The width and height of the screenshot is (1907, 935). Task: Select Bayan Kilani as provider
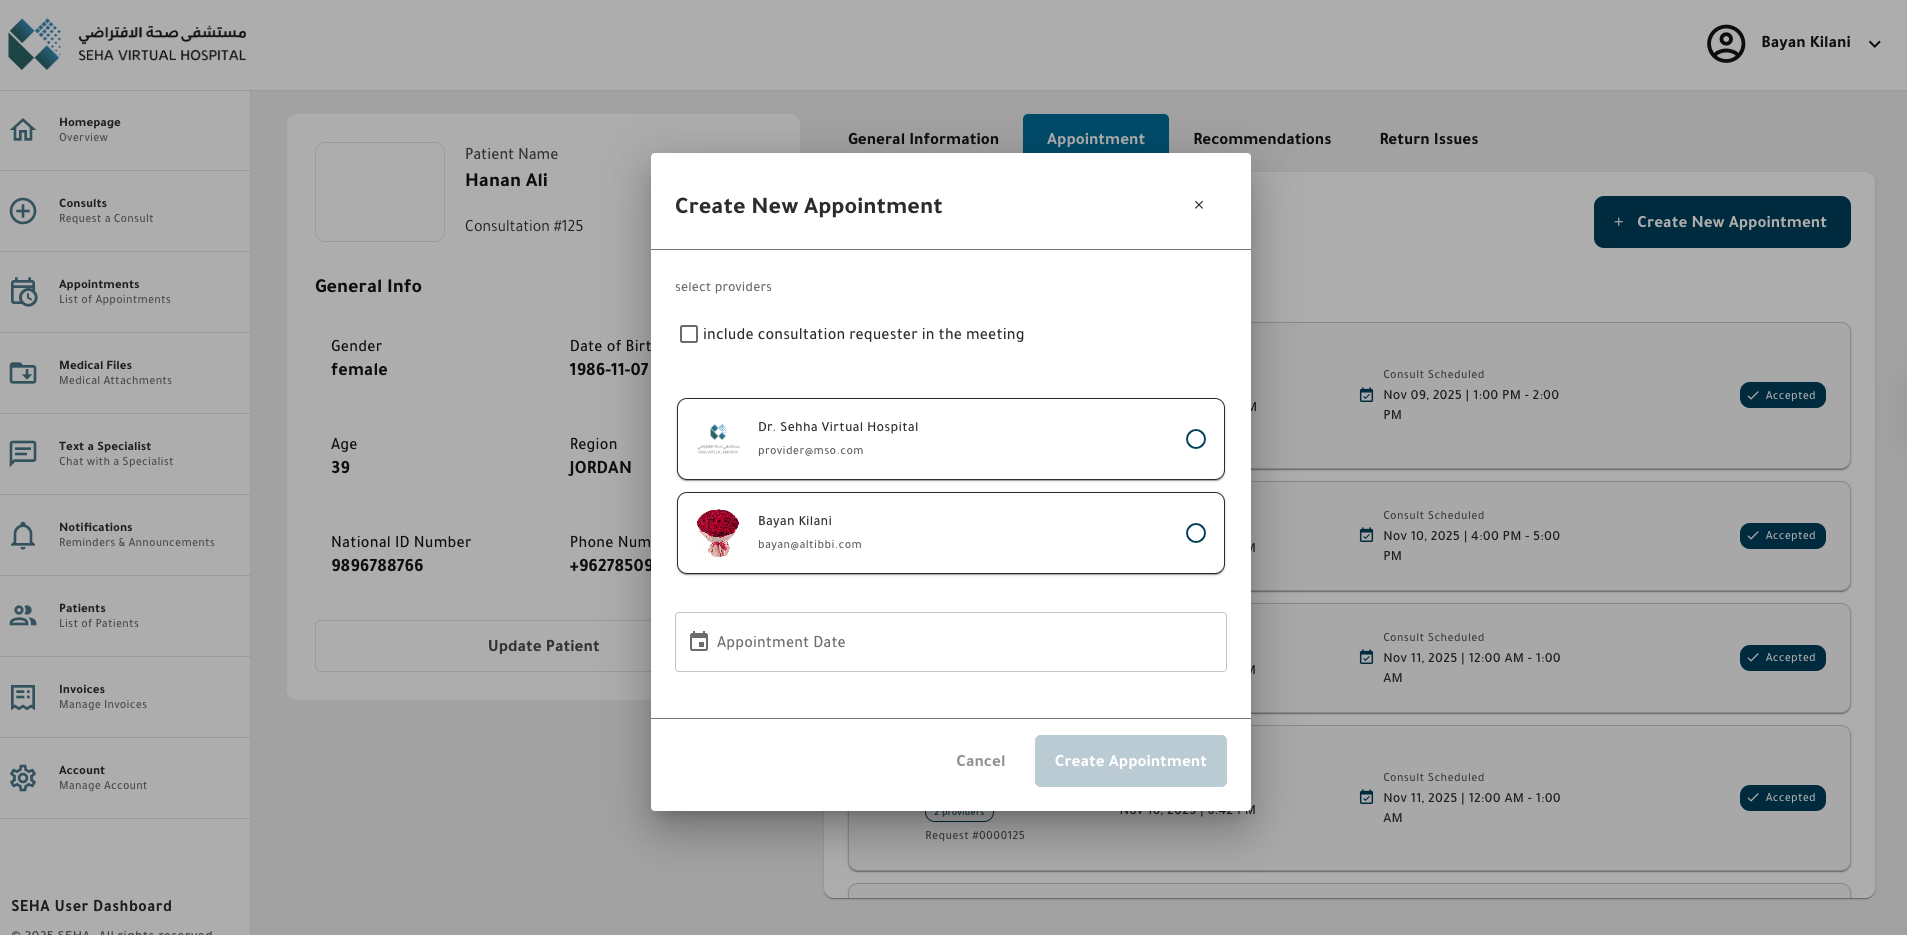1195,533
